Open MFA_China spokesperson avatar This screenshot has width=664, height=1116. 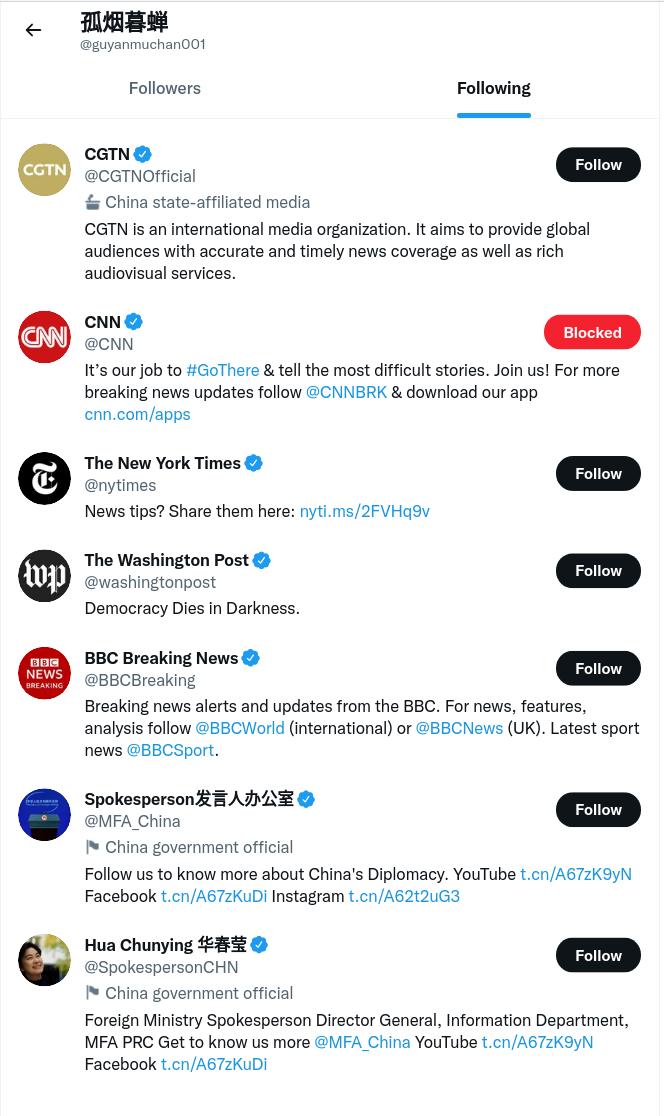(x=44, y=814)
